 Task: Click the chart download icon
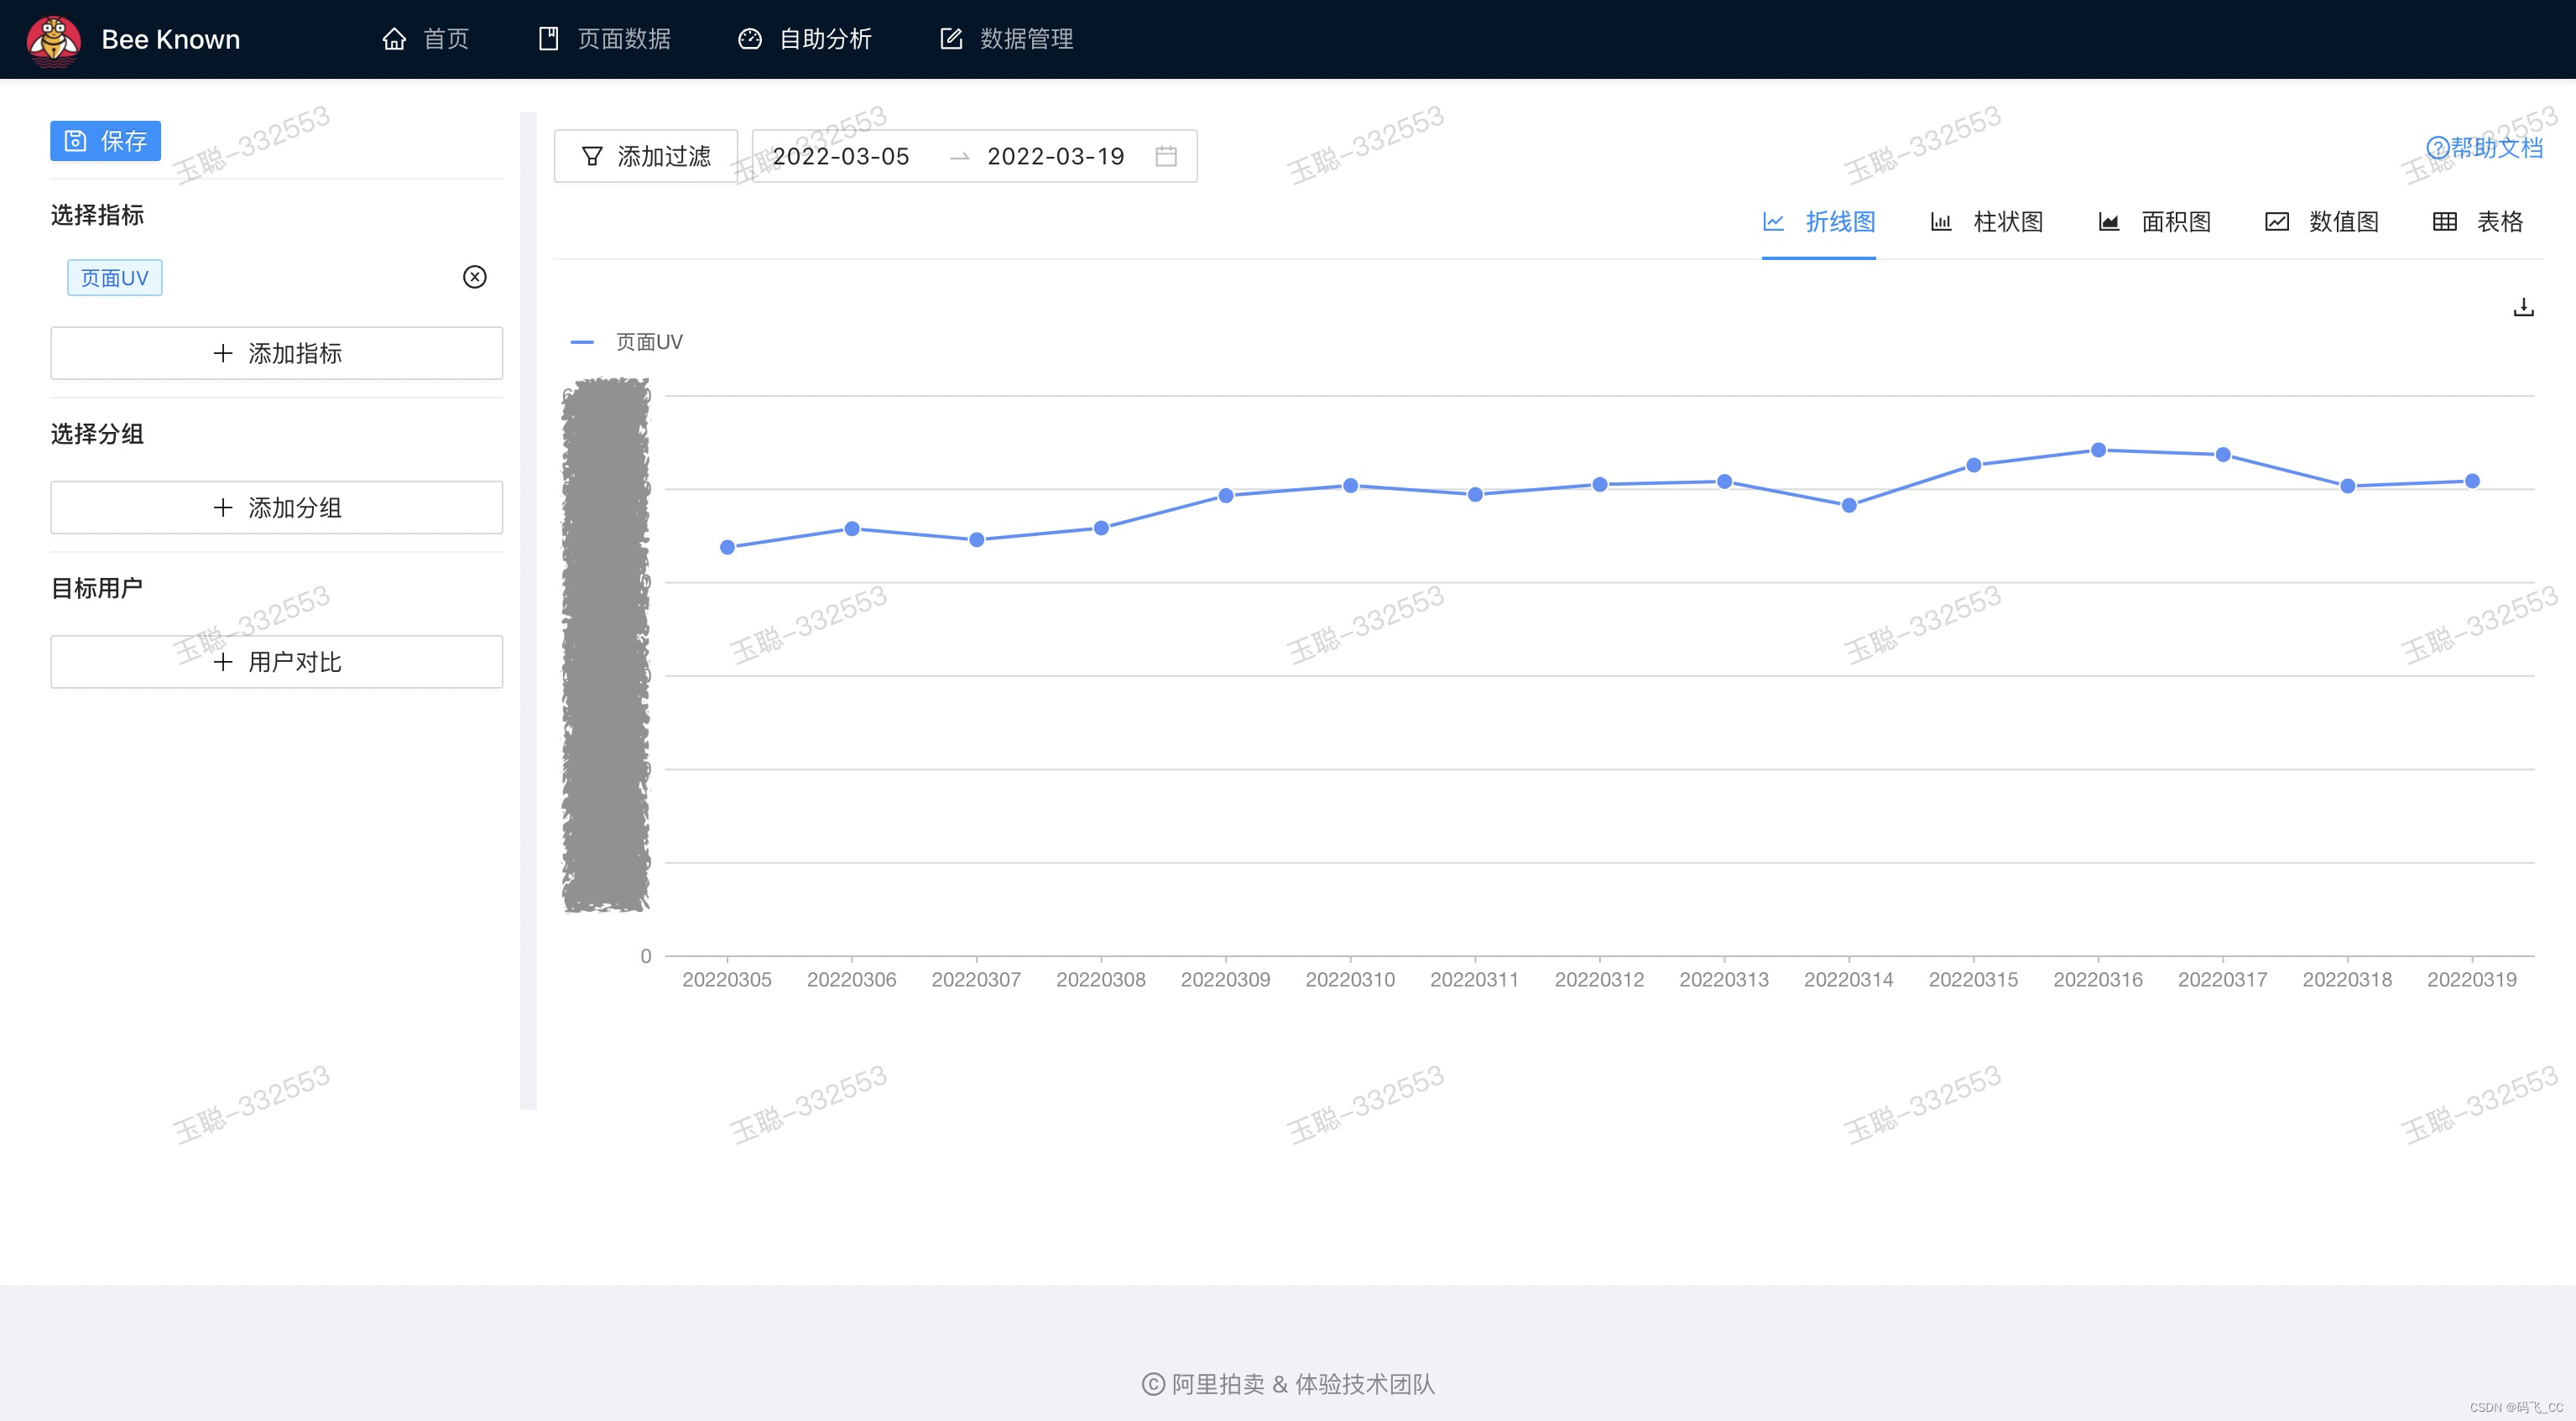coord(2523,307)
